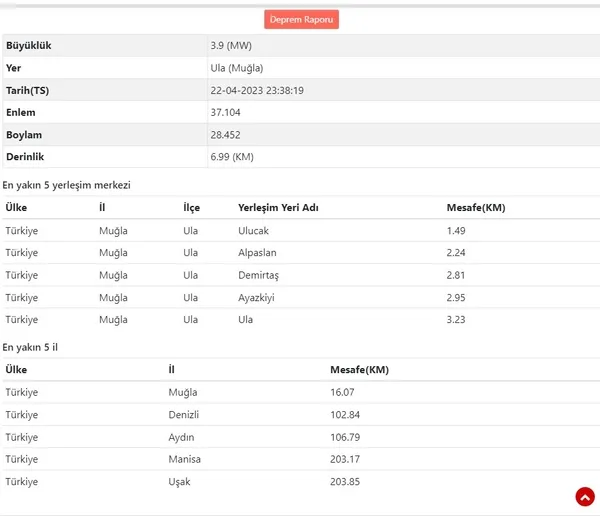Select the Alpaslan settlement row

coord(301,253)
